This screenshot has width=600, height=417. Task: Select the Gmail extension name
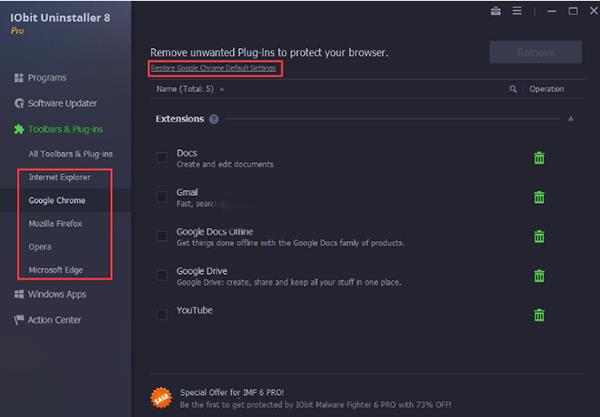(x=187, y=192)
